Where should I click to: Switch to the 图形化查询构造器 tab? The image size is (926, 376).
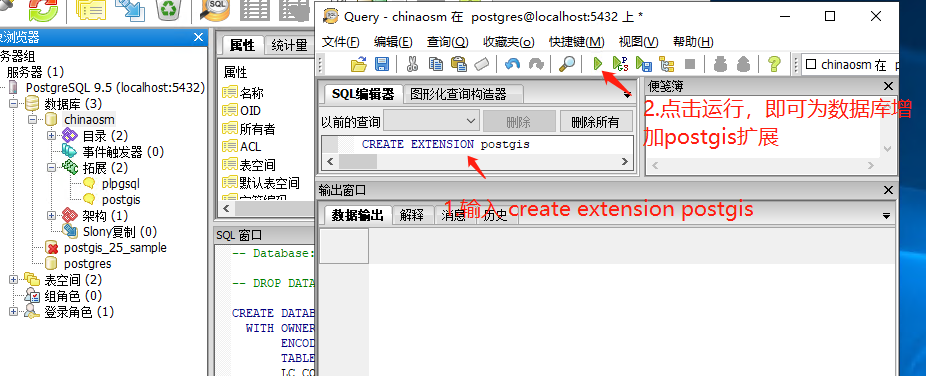pyautogui.click(x=458, y=94)
